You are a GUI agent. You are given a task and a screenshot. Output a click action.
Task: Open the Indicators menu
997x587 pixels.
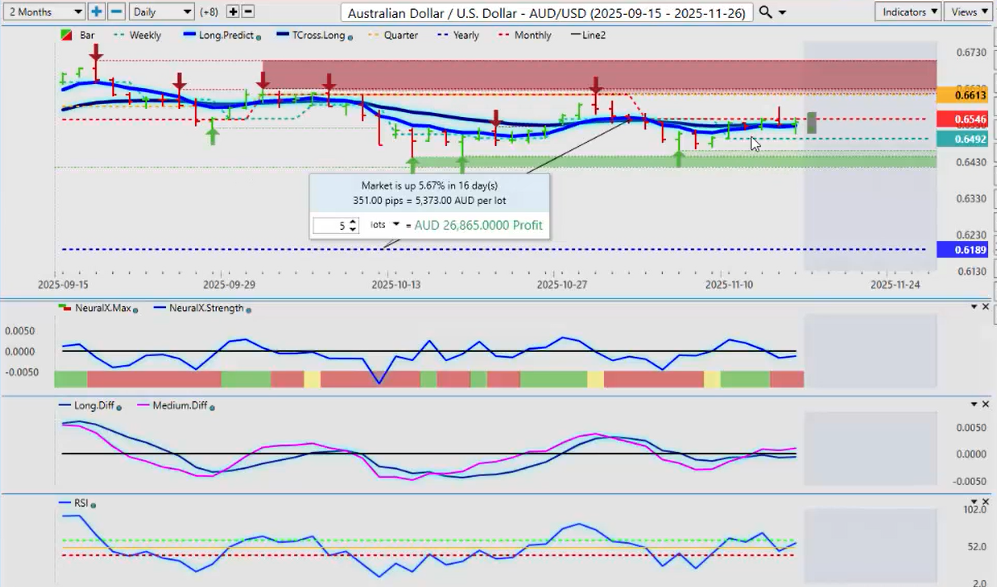[x=906, y=12]
